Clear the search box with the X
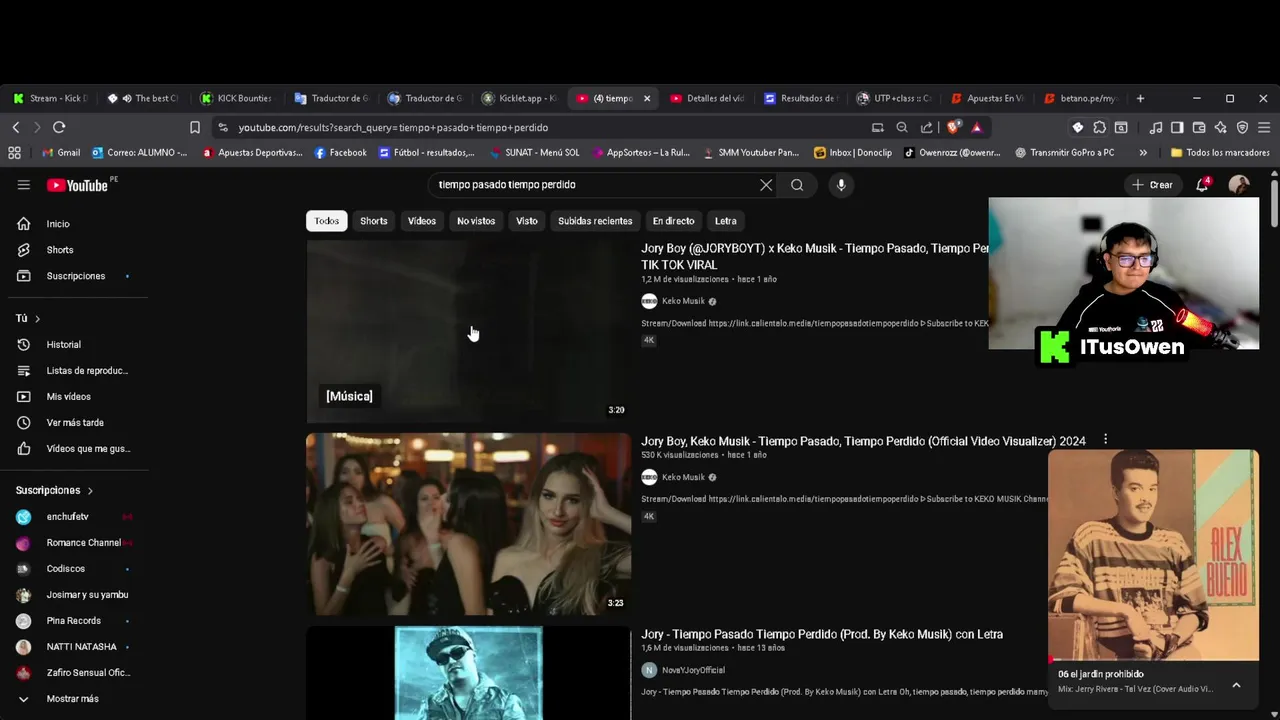The height and width of the screenshot is (720, 1280). pos(766,185)
